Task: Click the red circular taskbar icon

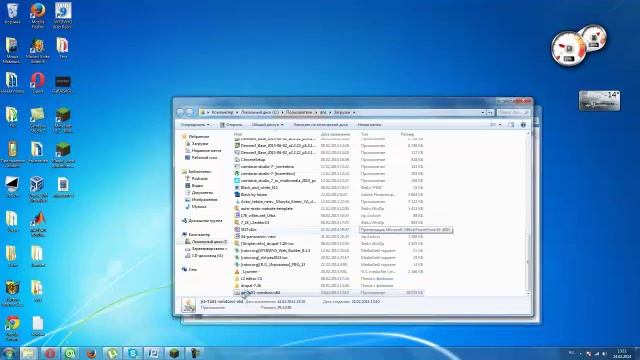Action: click(x=50, y=353)
